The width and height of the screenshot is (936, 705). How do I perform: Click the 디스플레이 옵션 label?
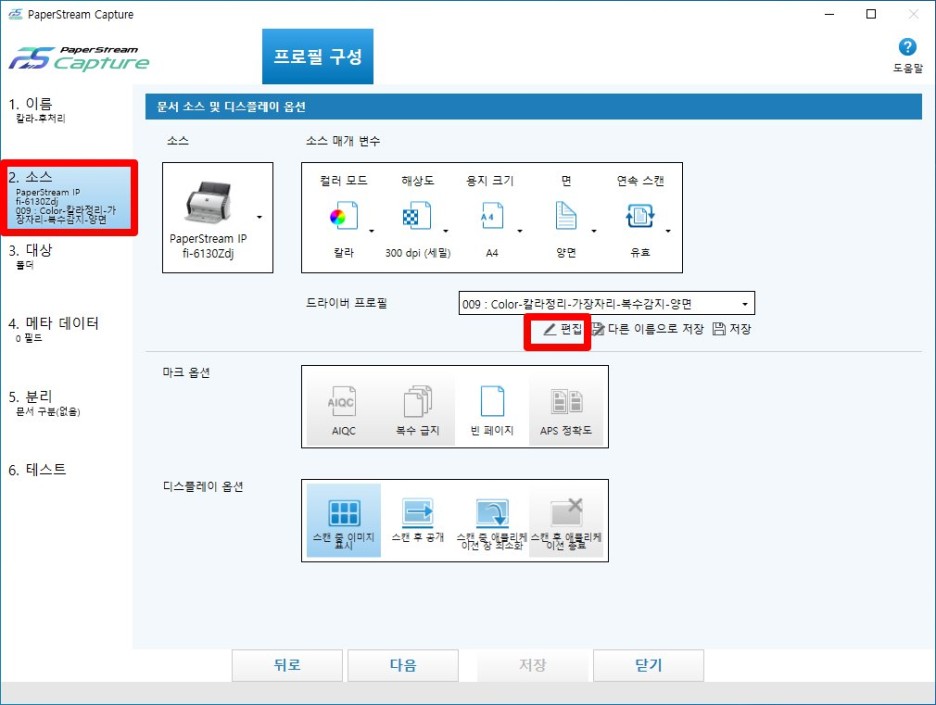pos(203,487)
